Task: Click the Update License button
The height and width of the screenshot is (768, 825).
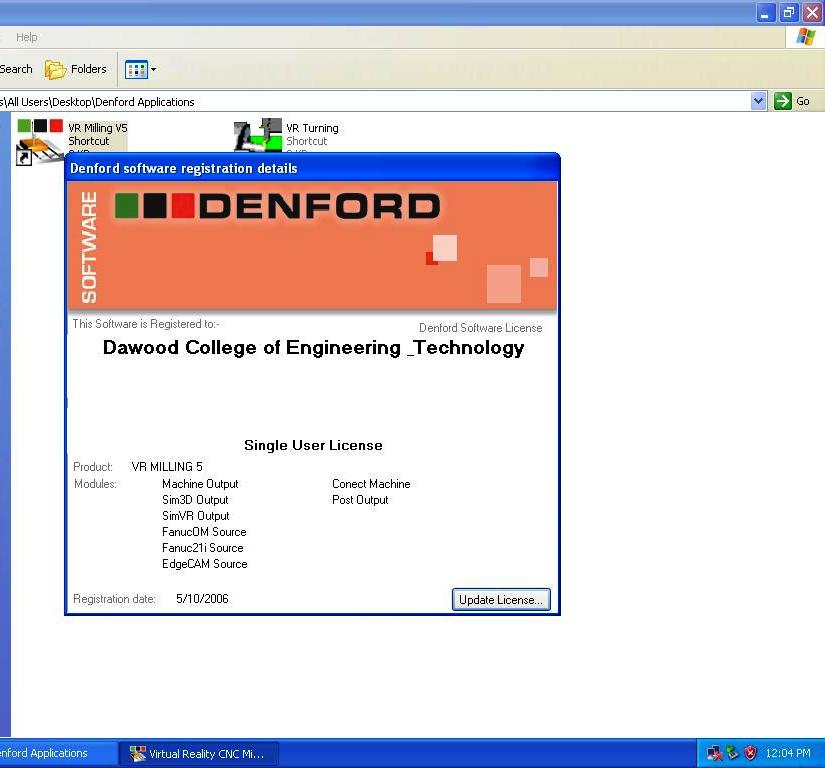Action: (501, 600)
